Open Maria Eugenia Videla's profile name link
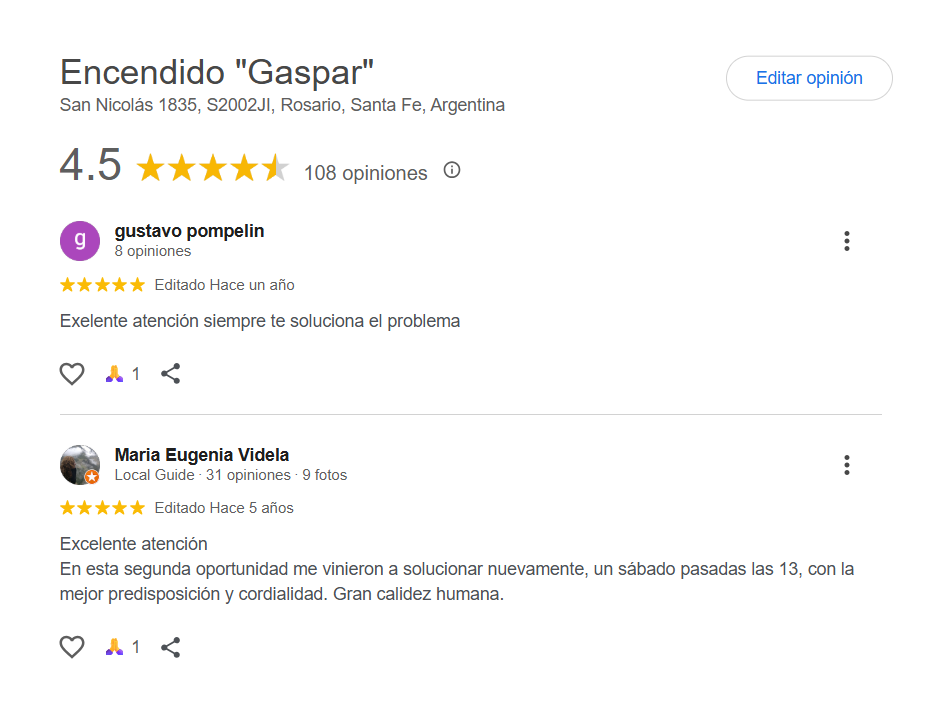The image size is (947, 723). tap(202, 455)
